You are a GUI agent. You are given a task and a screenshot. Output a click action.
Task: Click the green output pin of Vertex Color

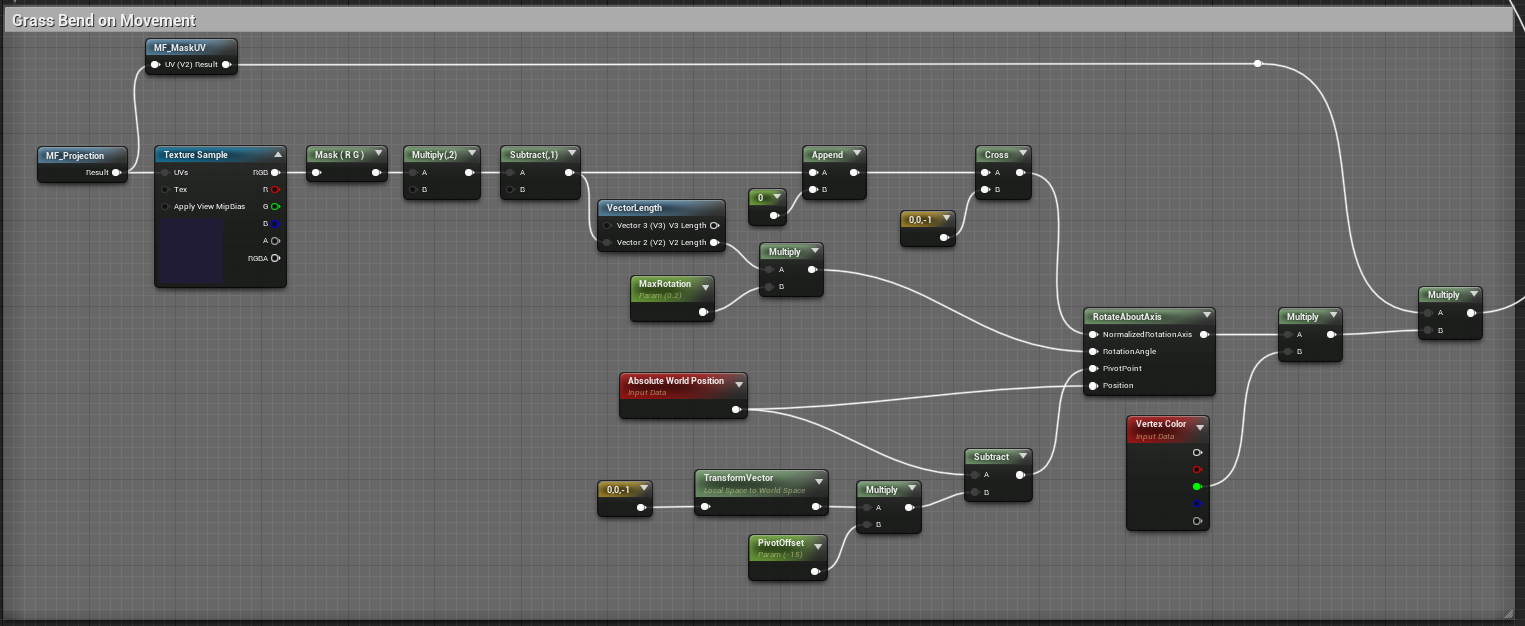[1197, 486]
